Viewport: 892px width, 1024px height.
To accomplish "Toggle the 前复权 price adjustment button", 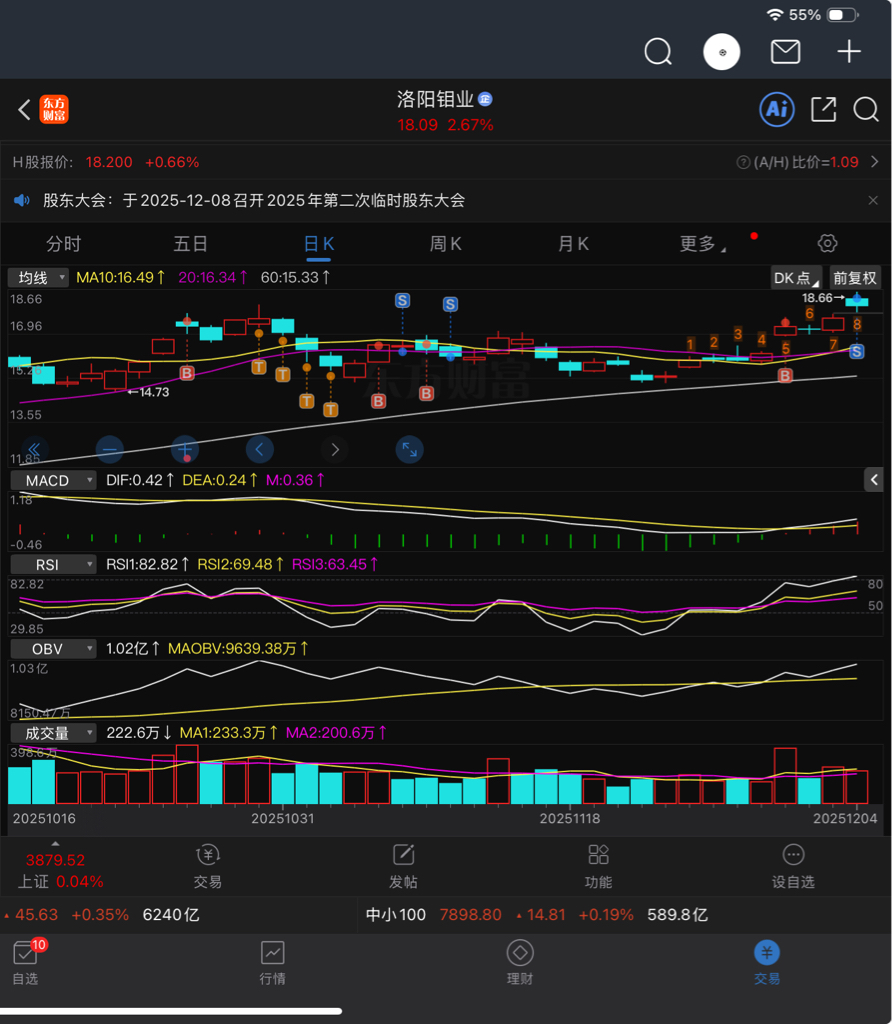I will [x=855, y=278].
